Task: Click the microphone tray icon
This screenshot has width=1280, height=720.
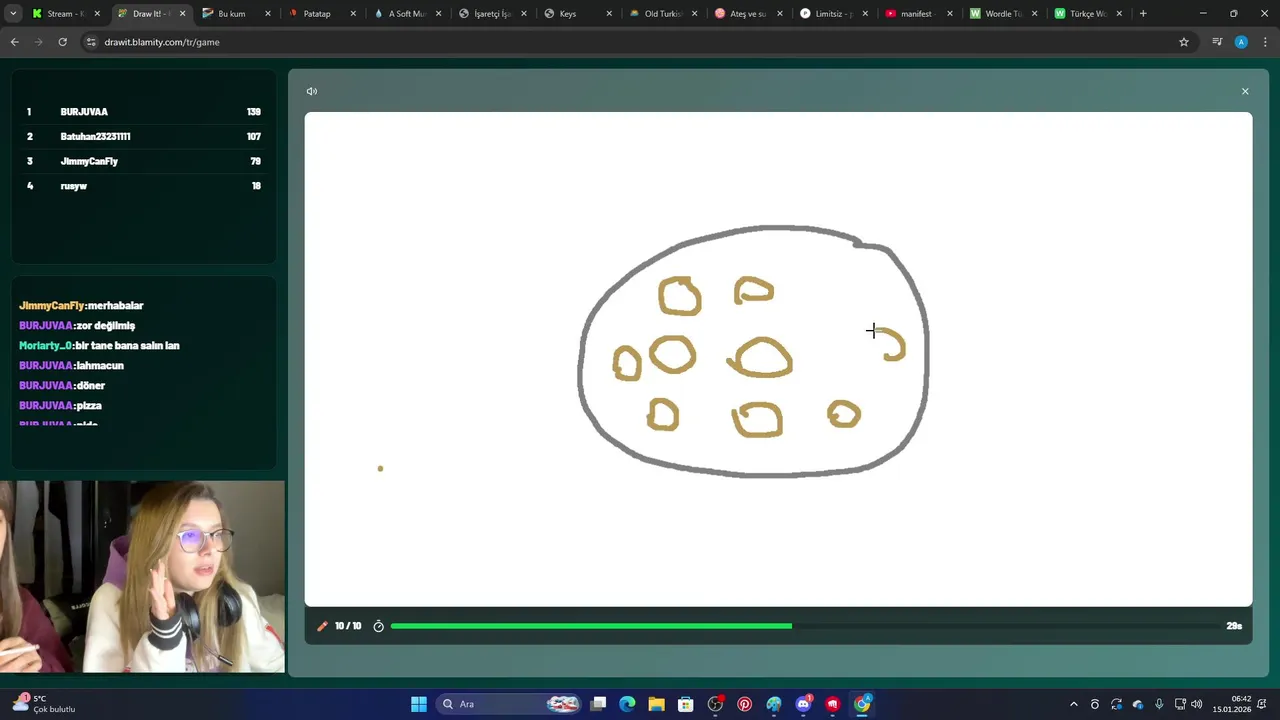Action: coord(1159,704)
